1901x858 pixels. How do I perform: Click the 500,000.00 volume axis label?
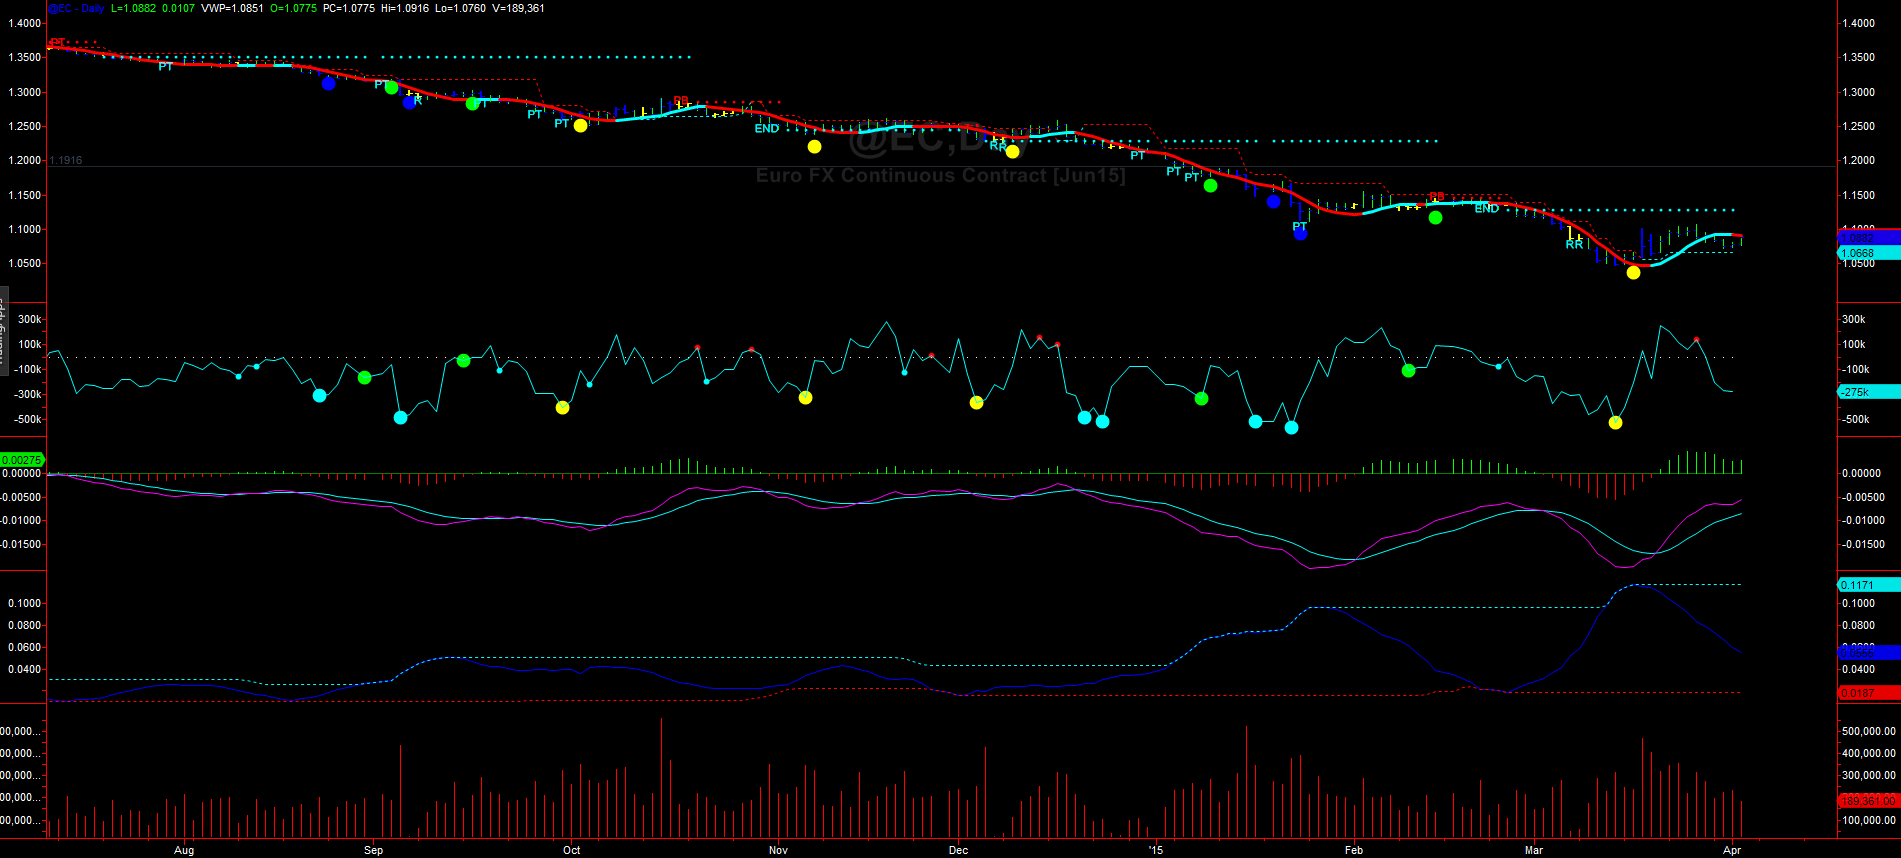click(x=1868, y=731)
